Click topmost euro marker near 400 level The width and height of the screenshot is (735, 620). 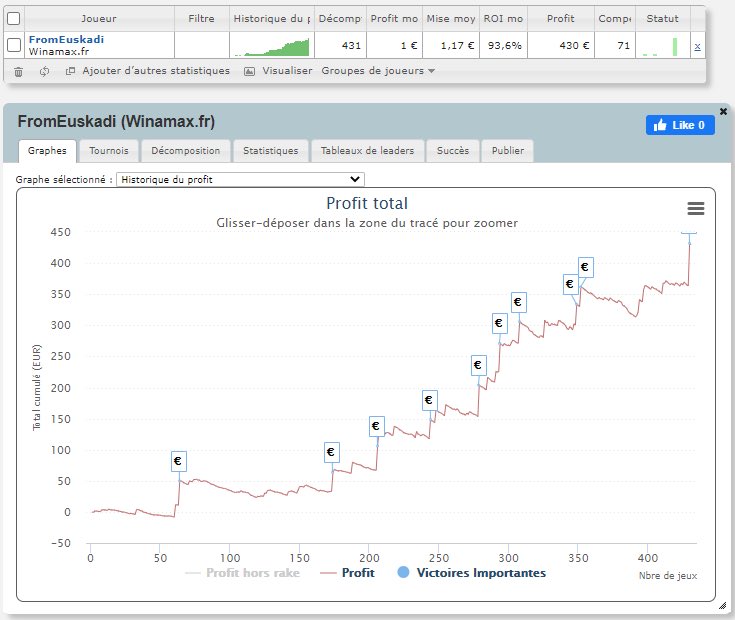click(x=585, y=268)
